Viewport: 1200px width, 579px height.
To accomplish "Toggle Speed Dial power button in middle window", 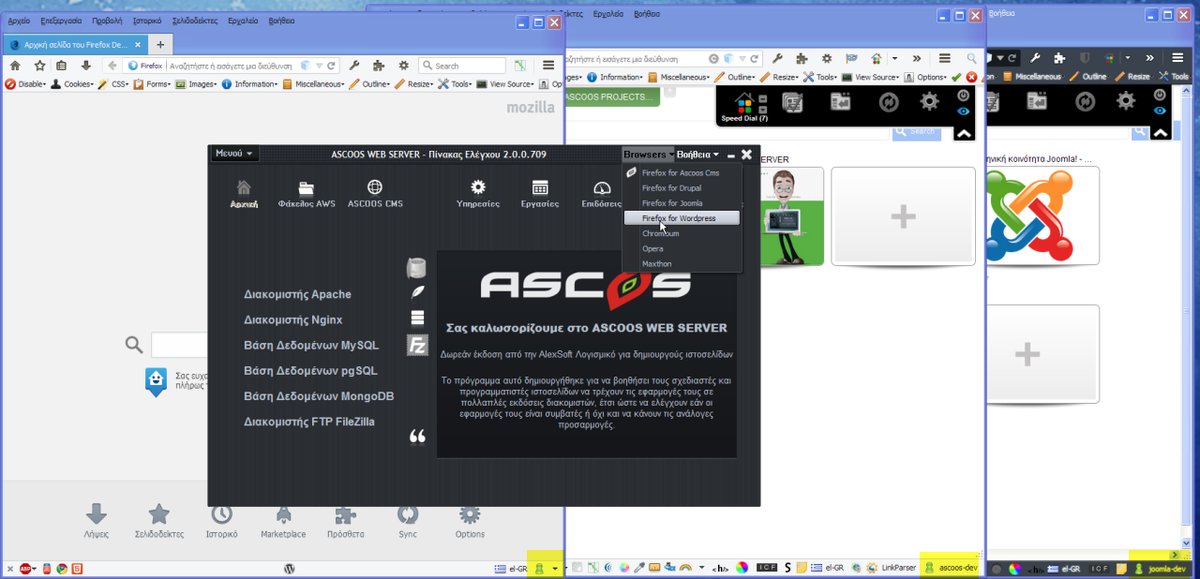I will [x=964, y=95].
